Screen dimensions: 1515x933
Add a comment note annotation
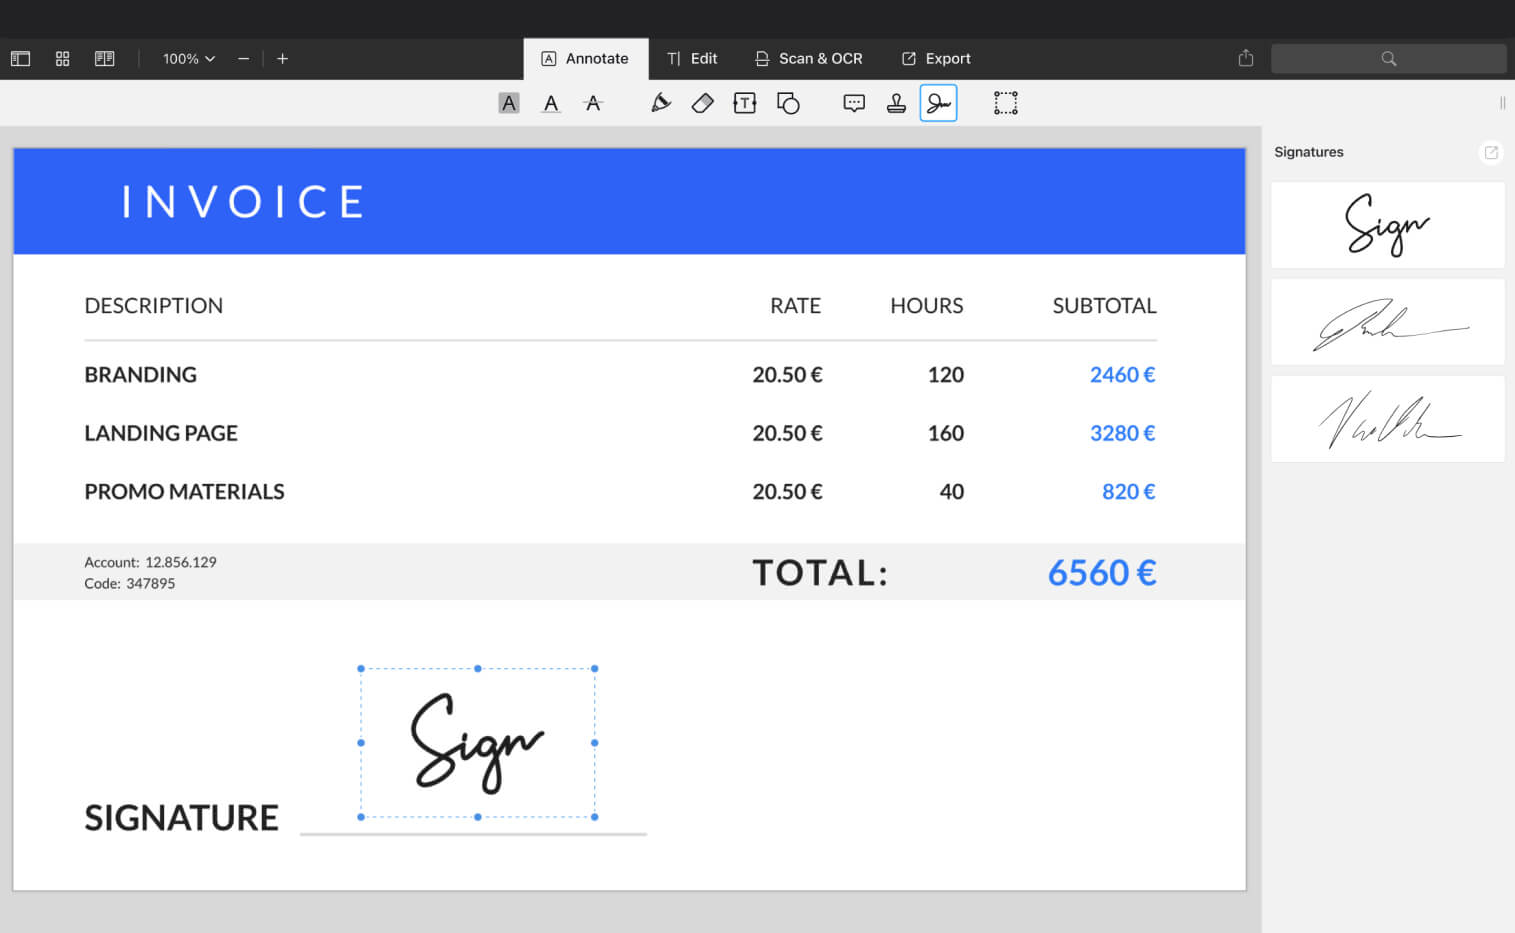tap(854, 103)
